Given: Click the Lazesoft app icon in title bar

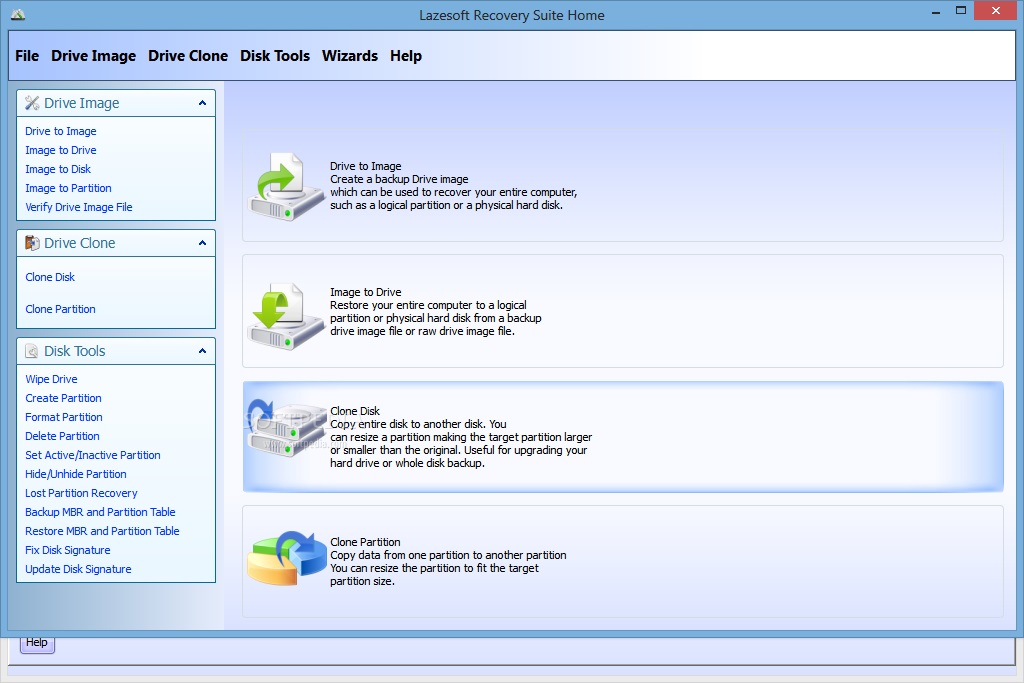Looking at the screenshot, I should coord(18,14).
